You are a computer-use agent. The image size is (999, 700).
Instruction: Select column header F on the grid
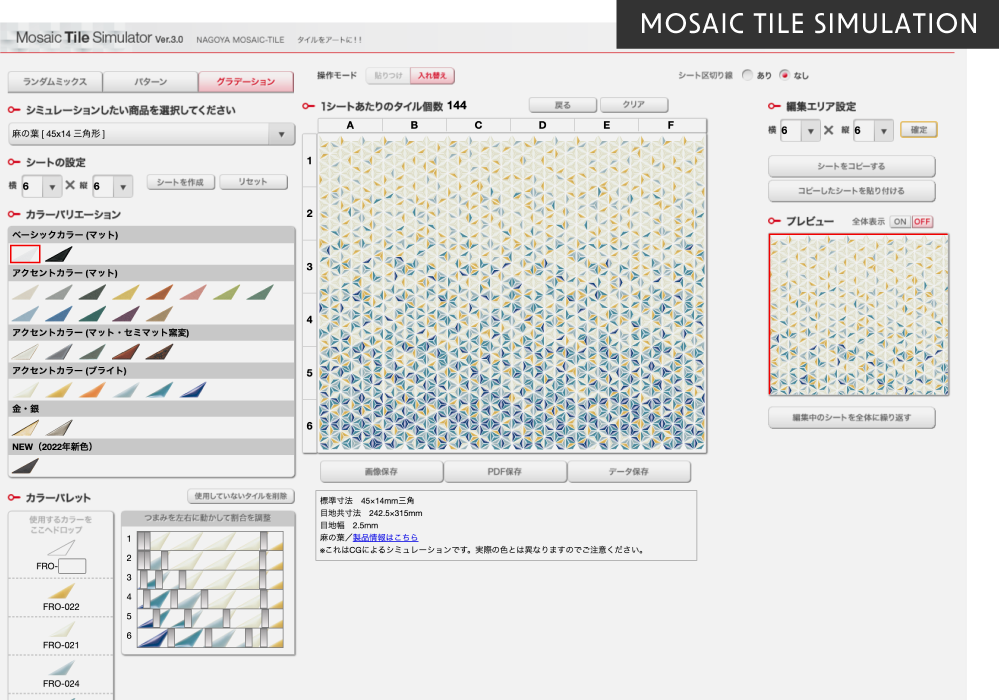tap(671, 125)
